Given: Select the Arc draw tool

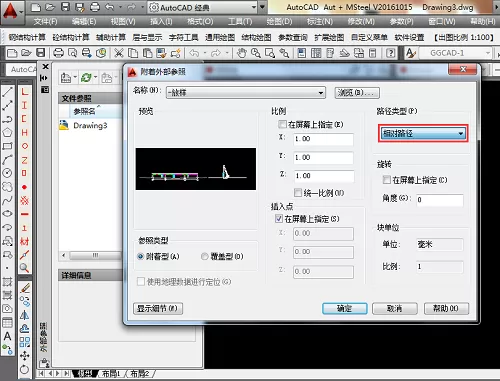Looking at the screenshot, I should point(7,160).
